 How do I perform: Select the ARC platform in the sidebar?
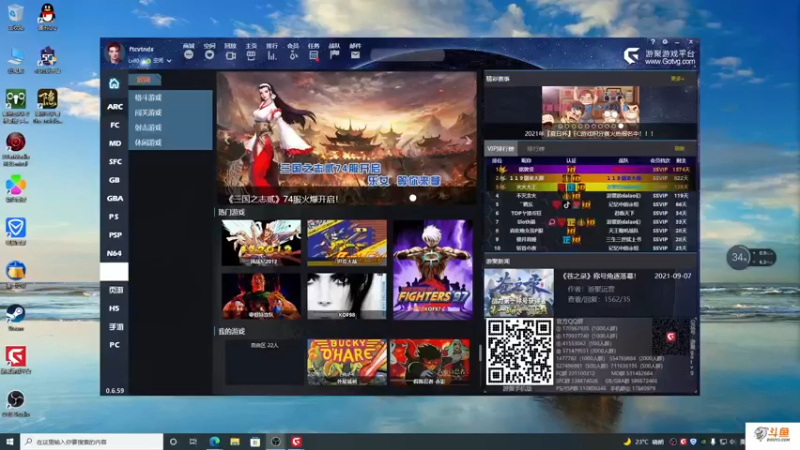coord(115,107)
